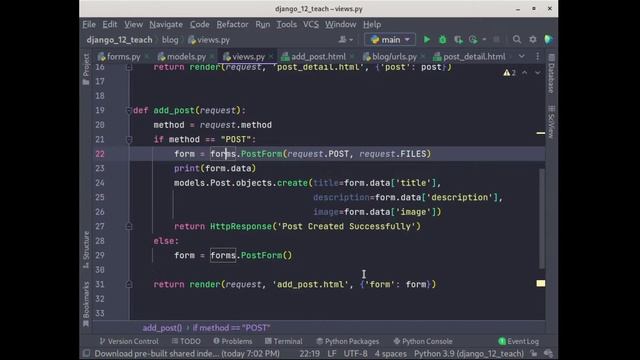Click the cursor position 22:19 indicator
The height and width of the screenshot is (360, 640).
(x=309, y=353)
